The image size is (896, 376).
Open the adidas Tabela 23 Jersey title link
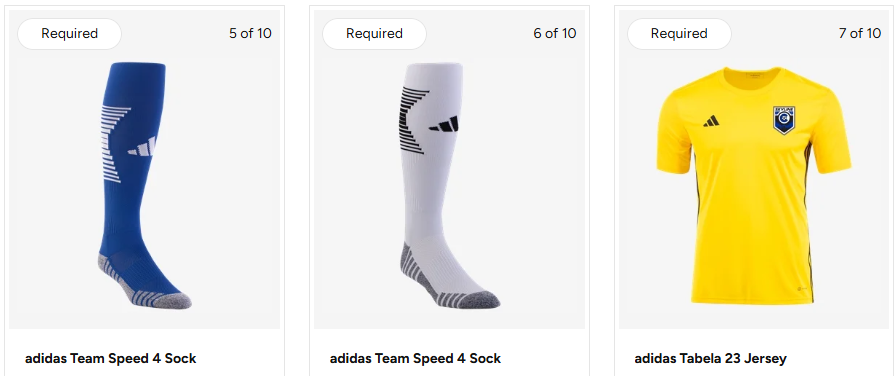click(x=710, y=359)
